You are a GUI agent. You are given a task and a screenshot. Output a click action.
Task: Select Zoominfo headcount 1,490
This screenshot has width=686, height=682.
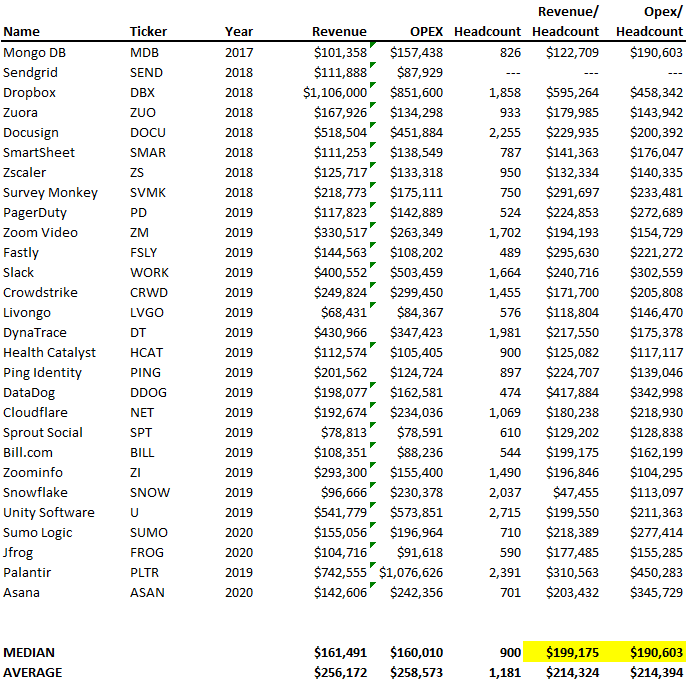coord(504,473)
